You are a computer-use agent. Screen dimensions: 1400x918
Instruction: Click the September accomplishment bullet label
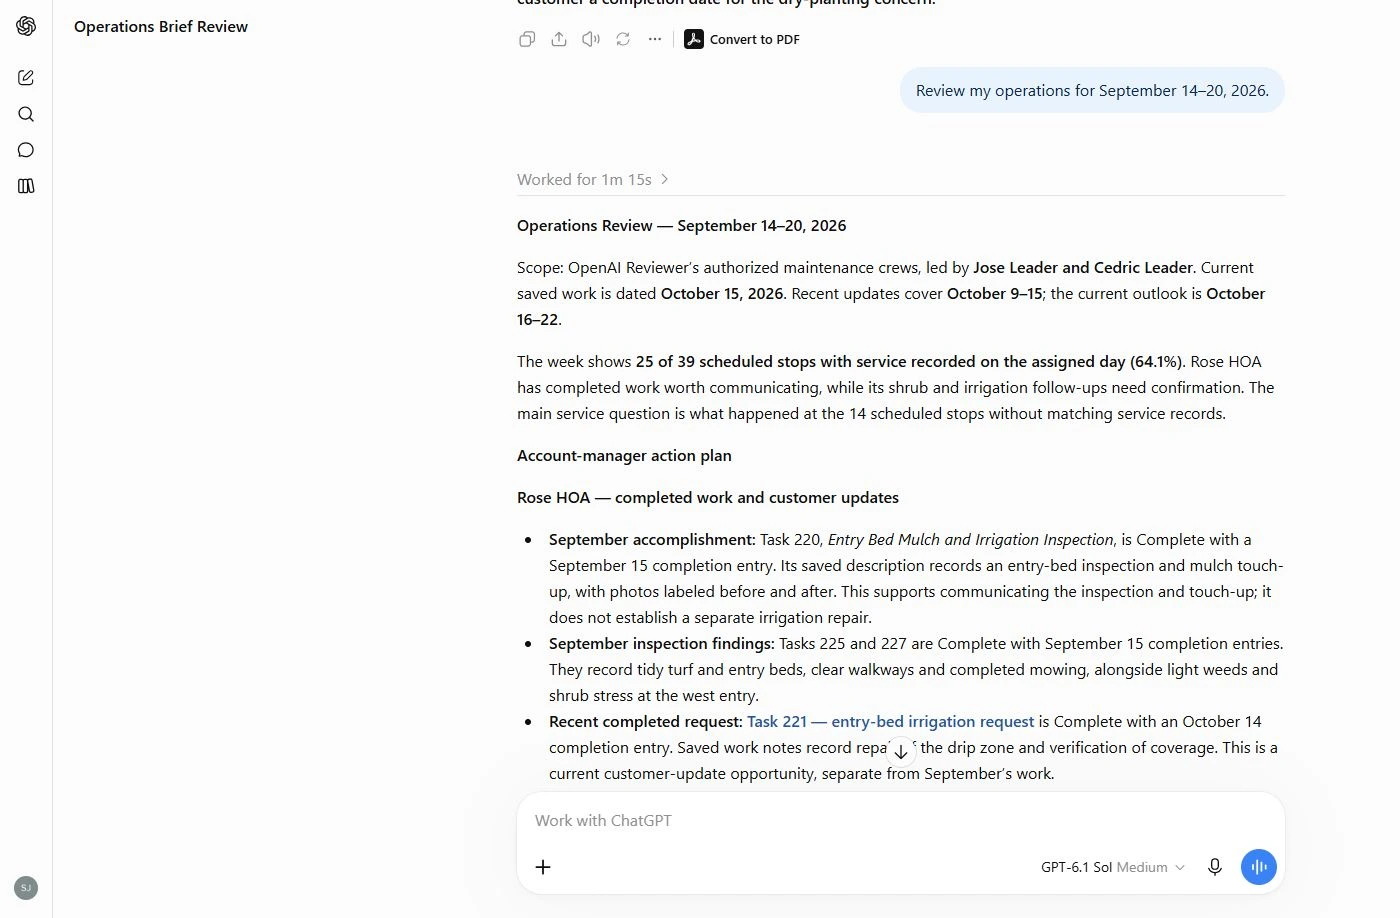652,539
